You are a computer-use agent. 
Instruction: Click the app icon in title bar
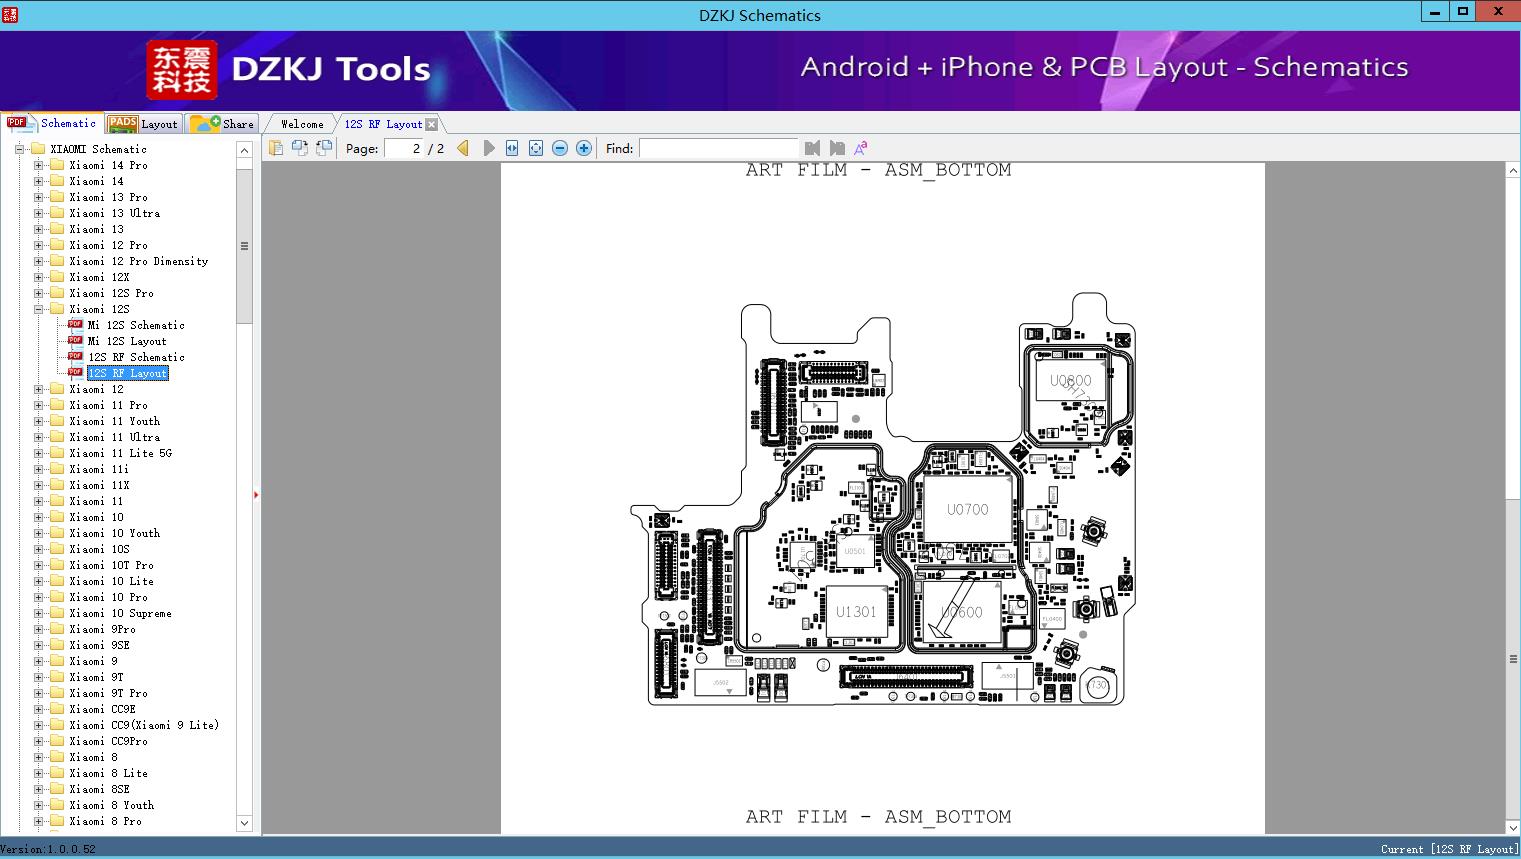click(x=9, y=14)
